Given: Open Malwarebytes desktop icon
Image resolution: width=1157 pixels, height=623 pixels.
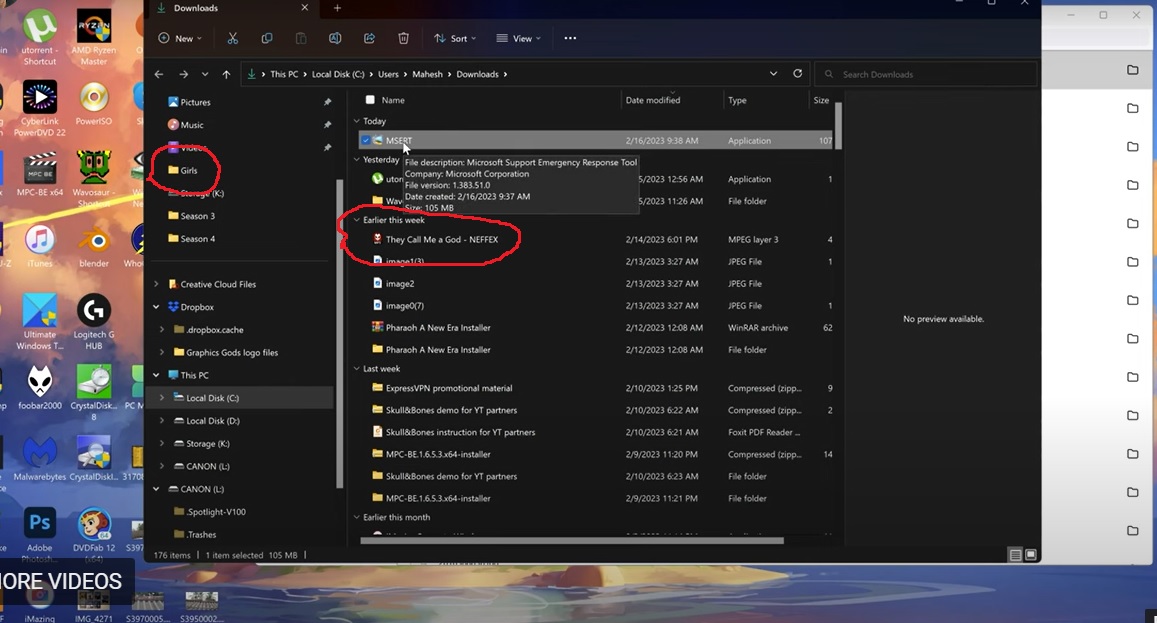Looking at the screenshot, I should [x=40, y=458].
